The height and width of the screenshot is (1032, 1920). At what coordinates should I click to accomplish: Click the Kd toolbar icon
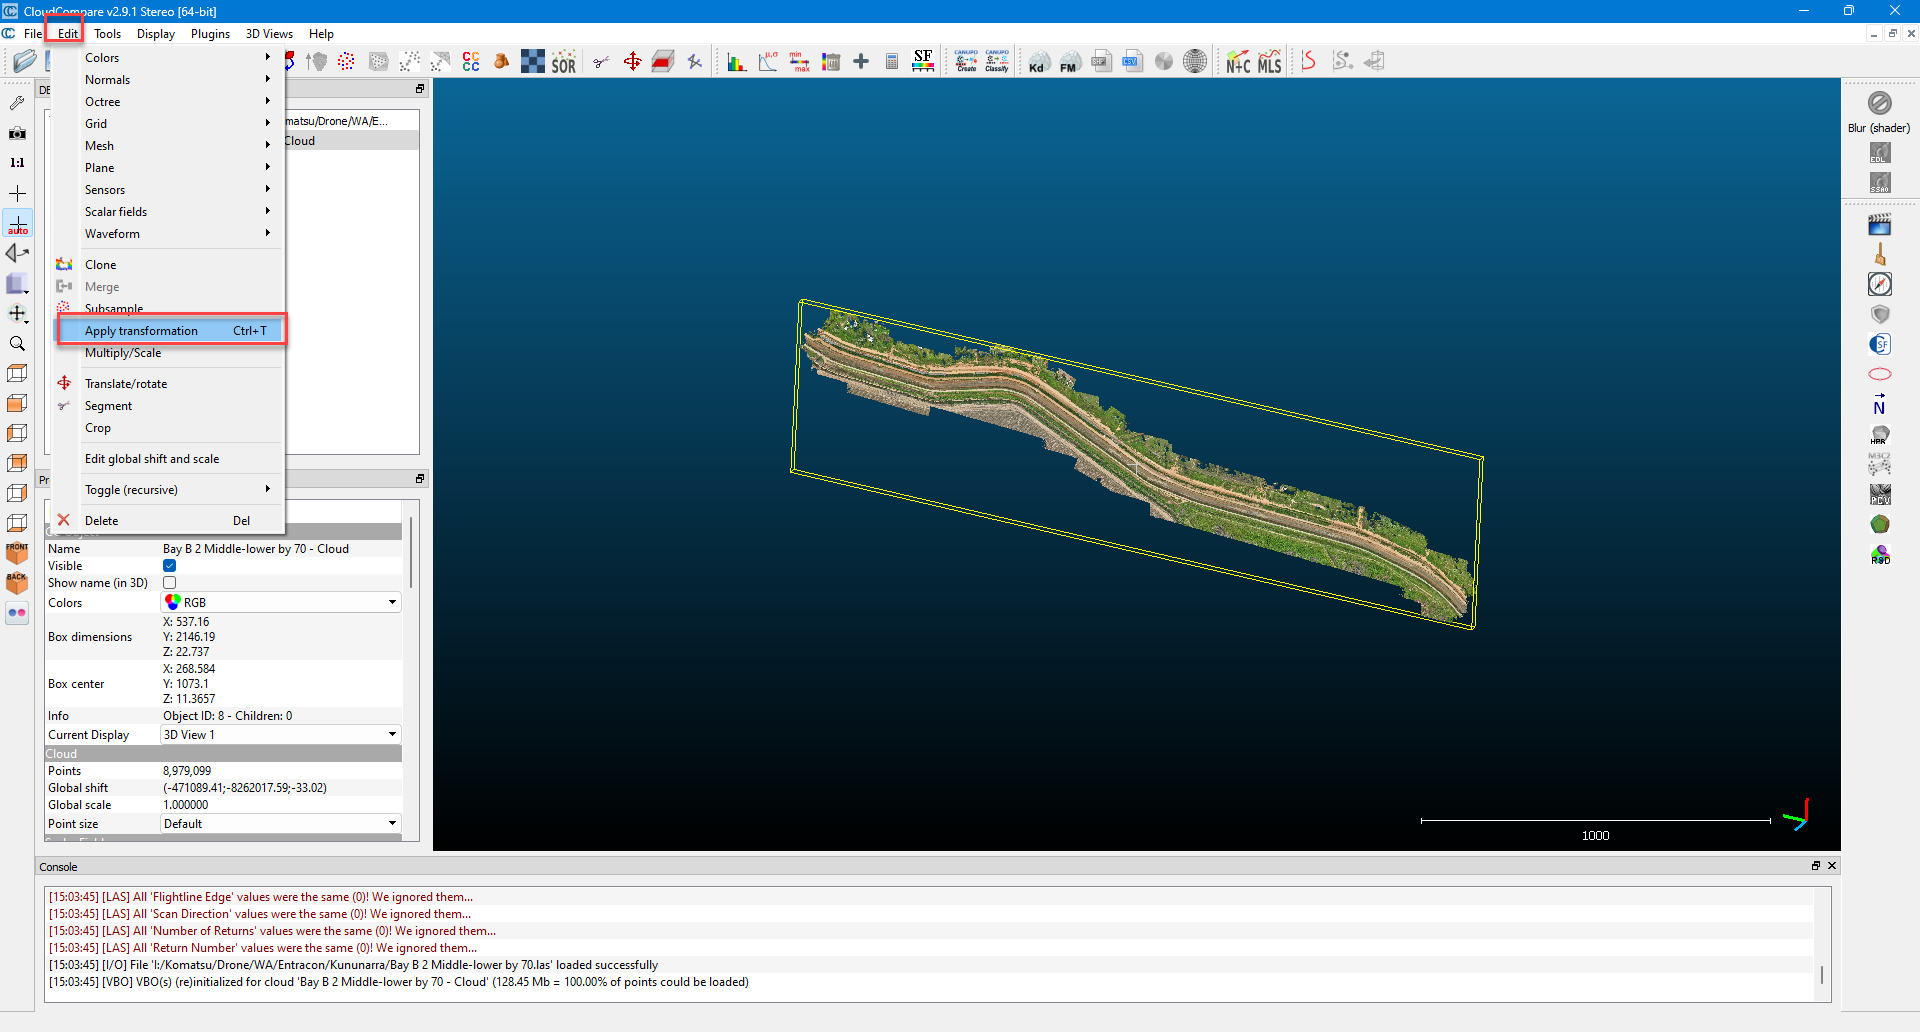click(1039, 62)
